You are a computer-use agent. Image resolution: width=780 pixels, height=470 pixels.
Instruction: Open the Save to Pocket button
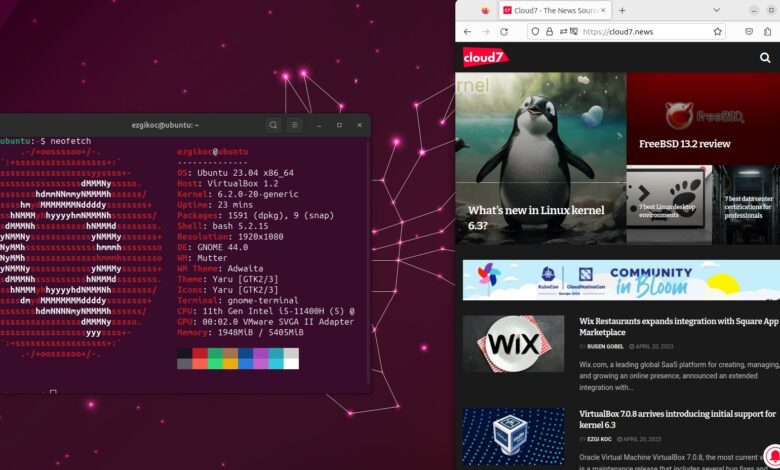749,31
